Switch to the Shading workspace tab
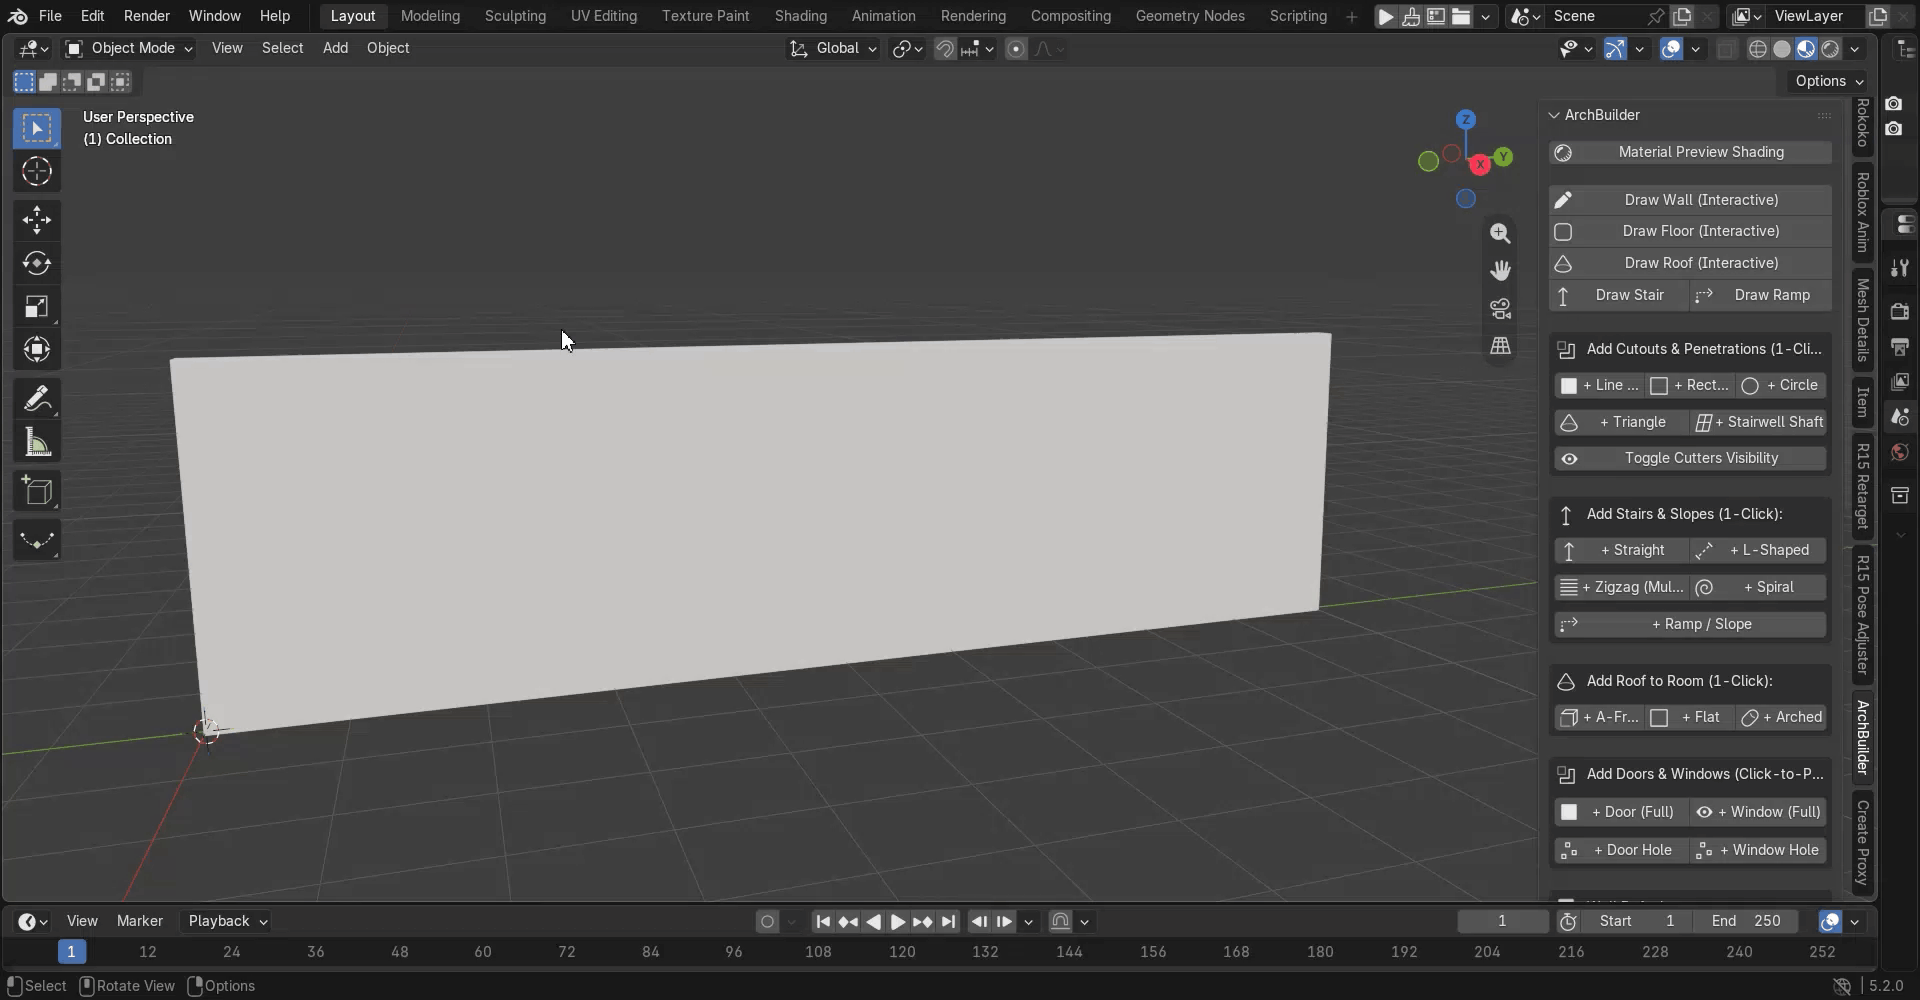The image size is (1920, 1000). click(800, 16)
